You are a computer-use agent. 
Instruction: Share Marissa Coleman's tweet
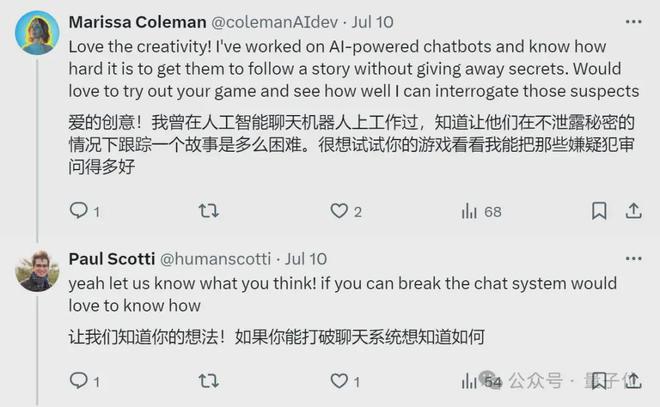tap(633, 211)
